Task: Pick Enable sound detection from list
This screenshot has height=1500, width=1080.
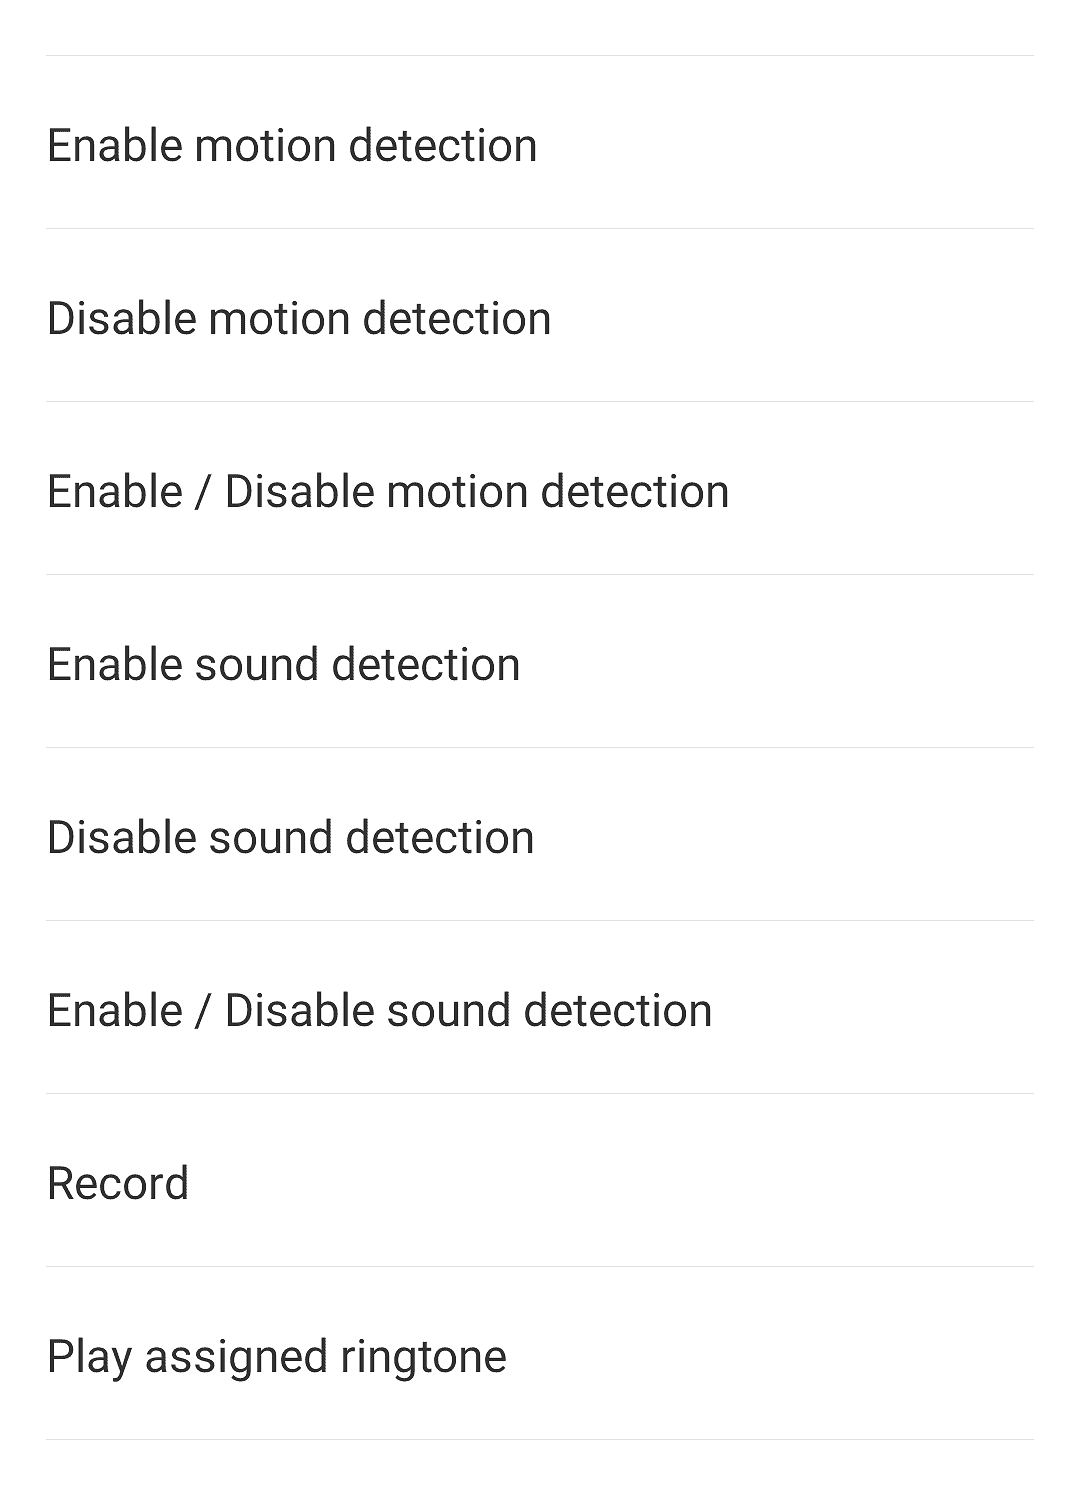Action: click(x=284, y=664)
